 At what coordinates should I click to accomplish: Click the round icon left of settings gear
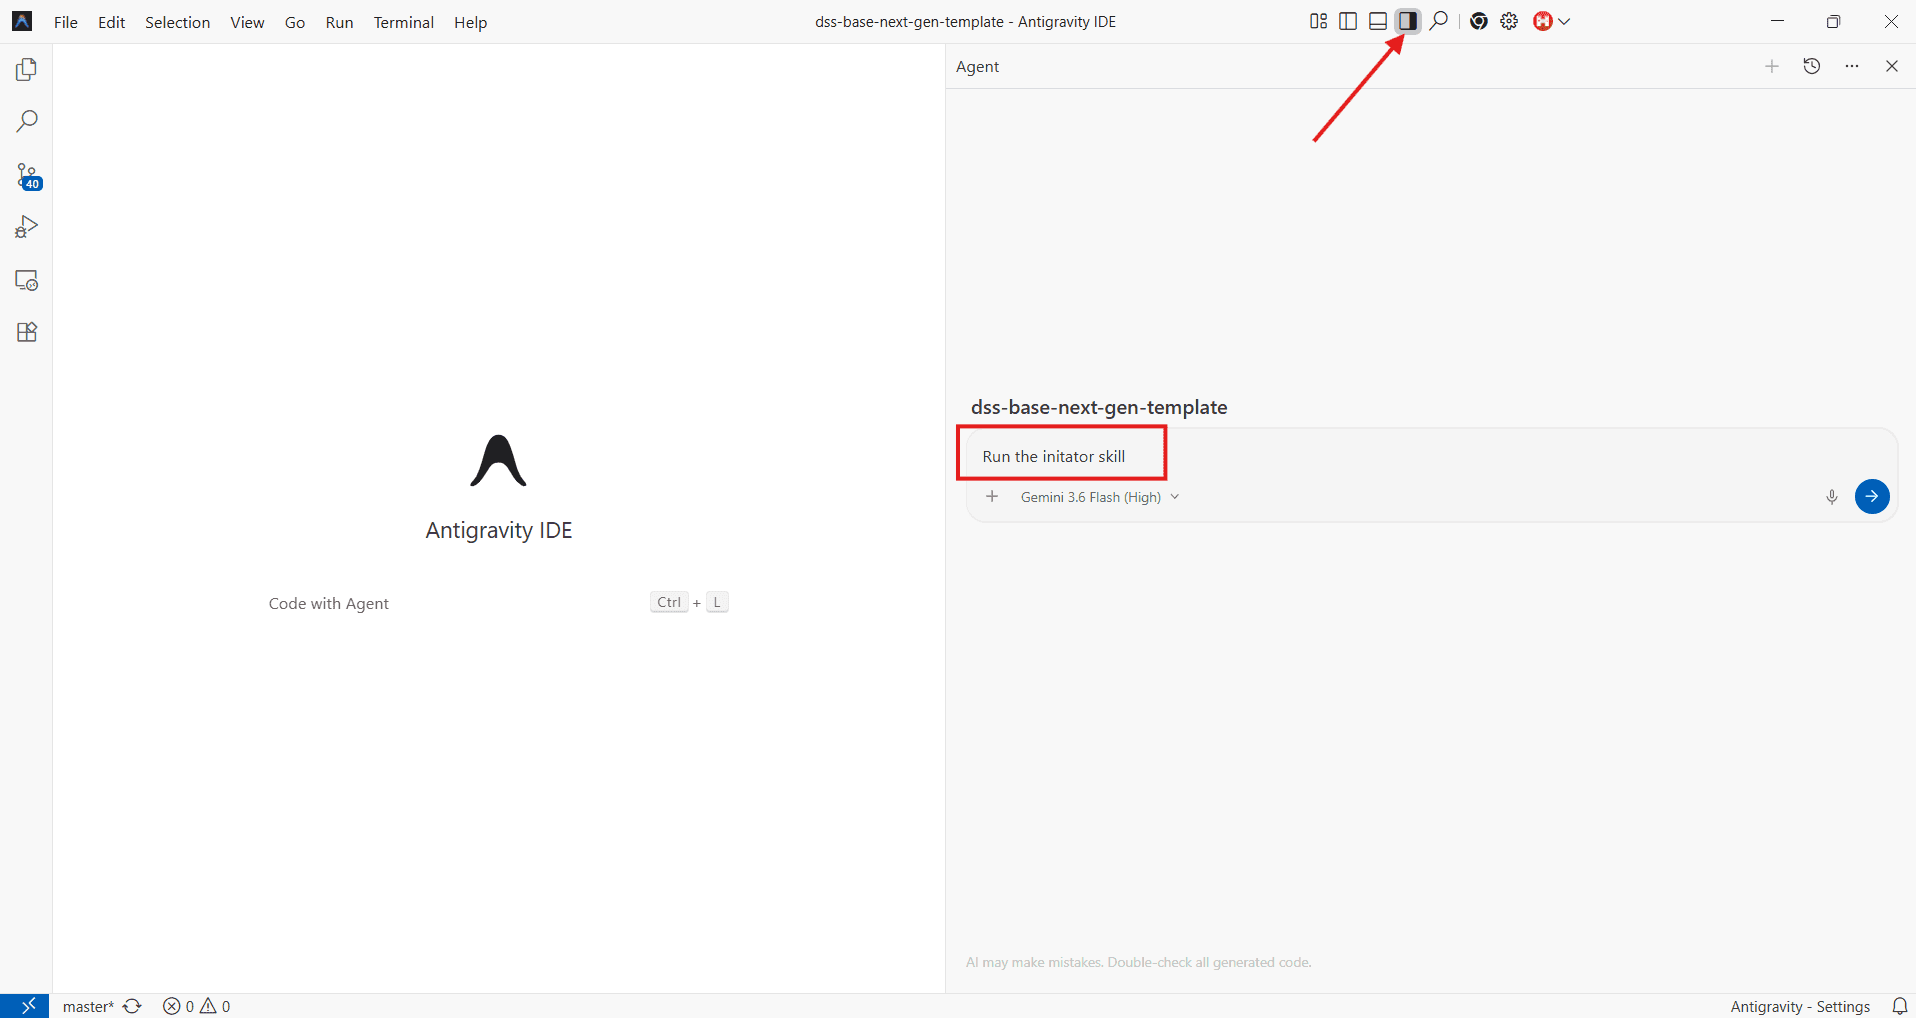coord(1479,21)
